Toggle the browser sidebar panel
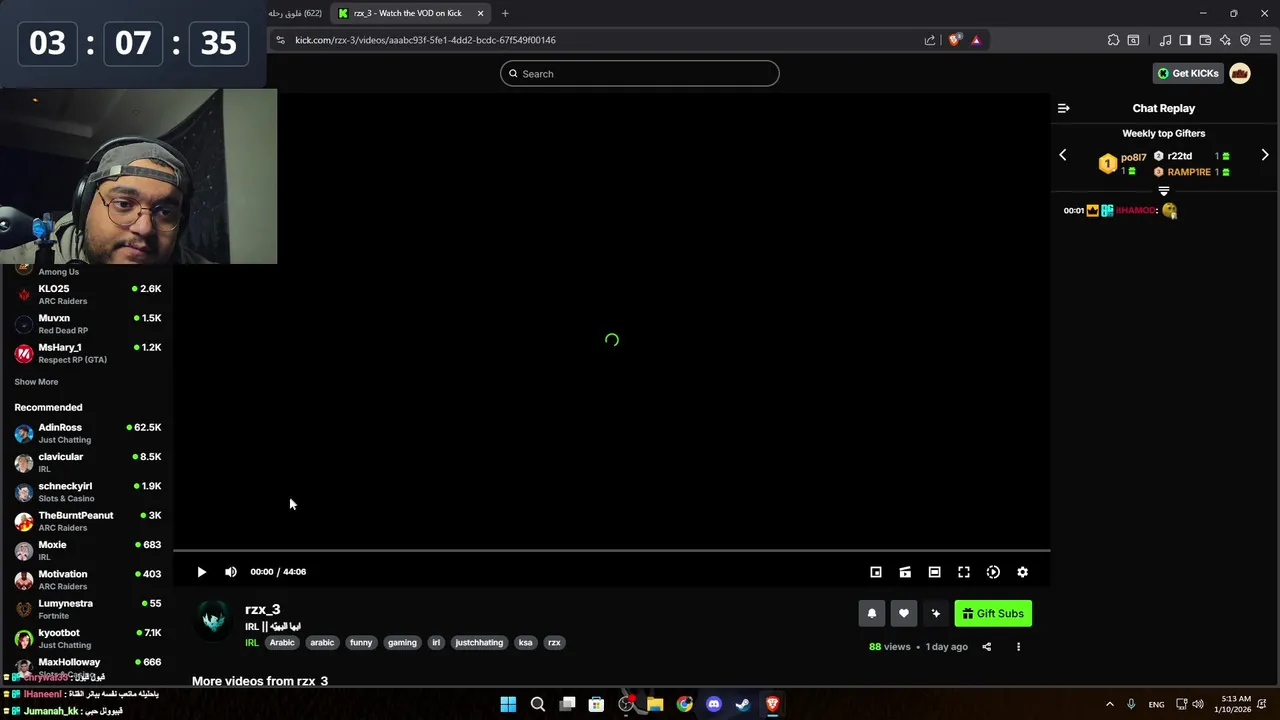This screenshot has width=1280, height=720. [1185, 40]
